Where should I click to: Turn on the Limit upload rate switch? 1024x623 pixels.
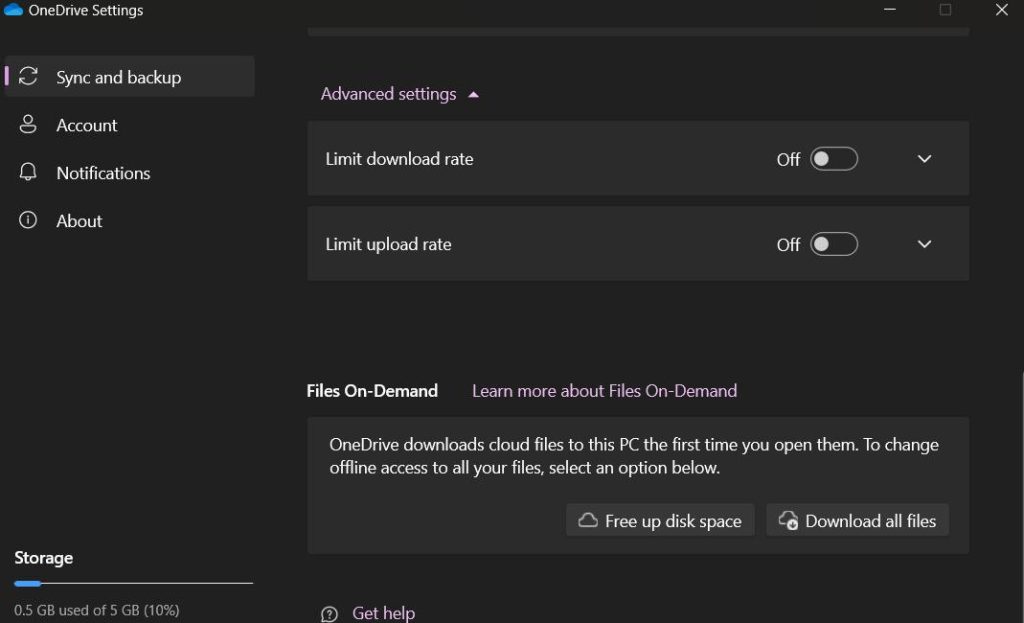coord(834,244)
